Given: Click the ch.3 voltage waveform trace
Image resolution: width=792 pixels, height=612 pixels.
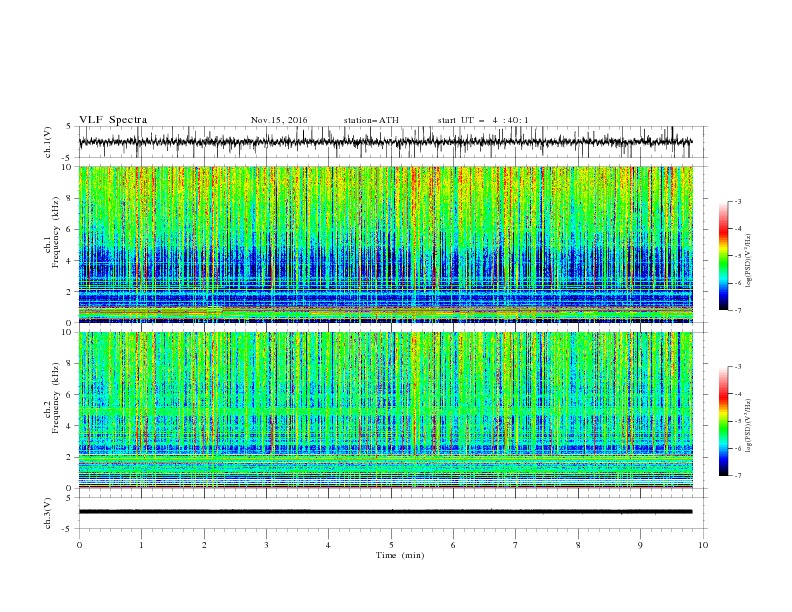Looking at the screenshot, I should (385, 512).
